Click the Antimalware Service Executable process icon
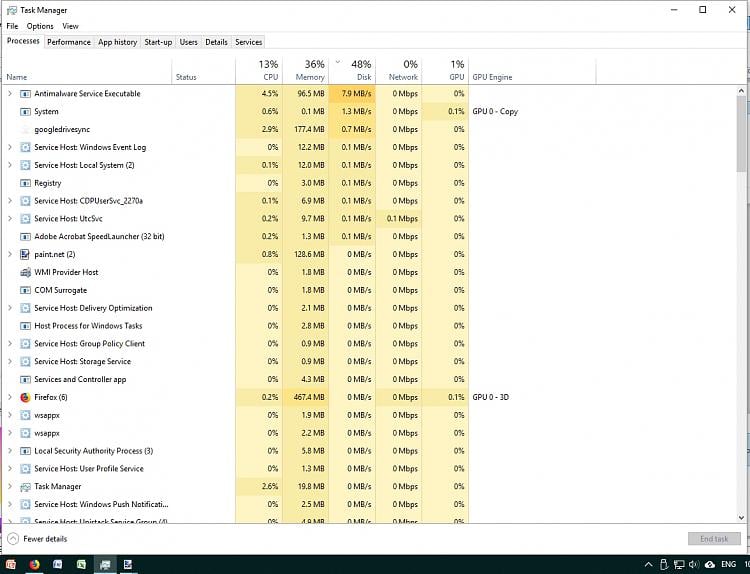 (25, 94)
